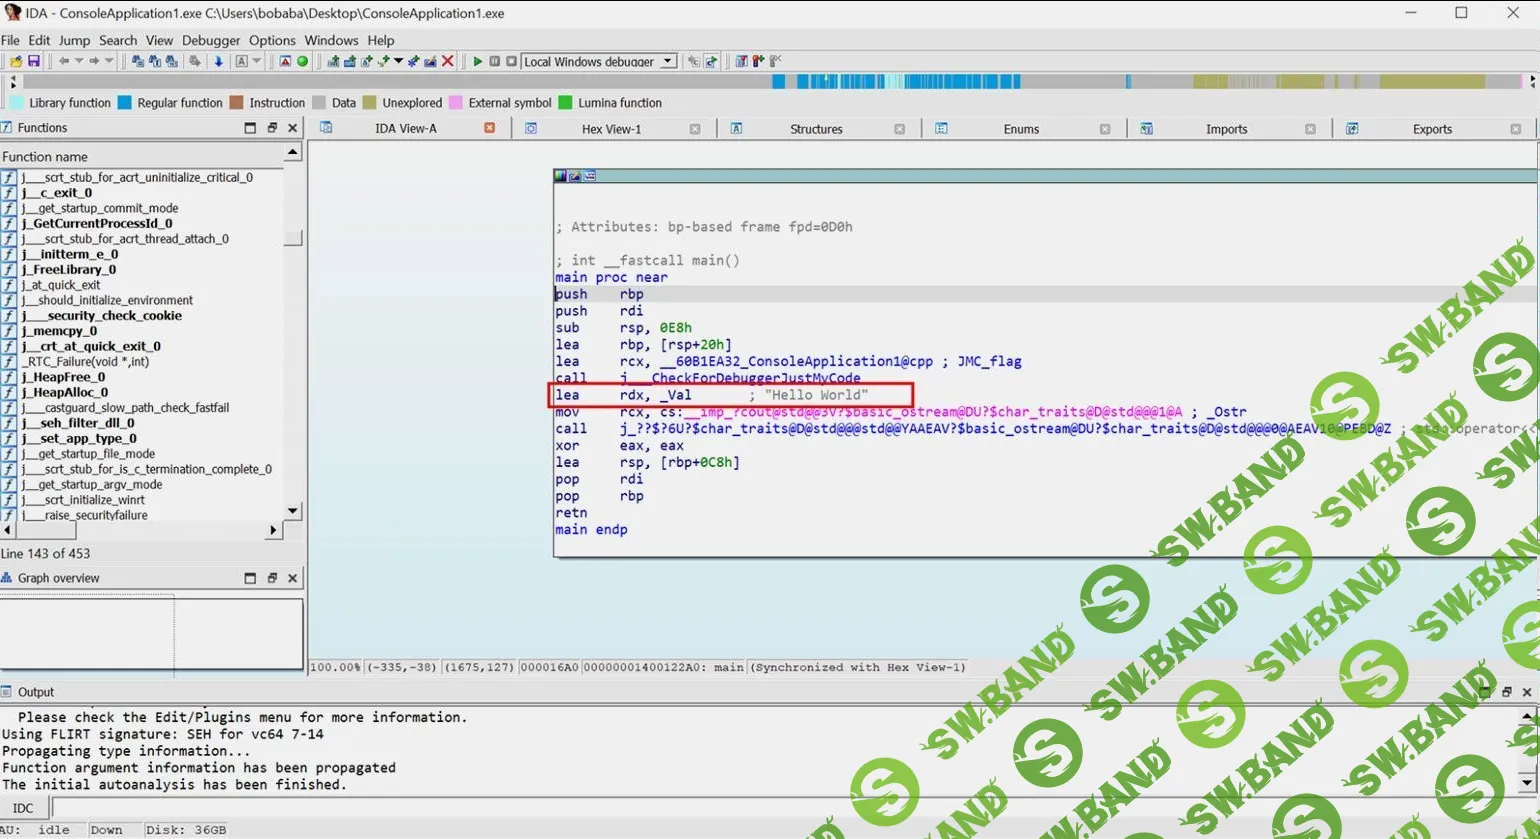
Task: Click the blue down arrow toolbar icon
Action: [218, 62]
